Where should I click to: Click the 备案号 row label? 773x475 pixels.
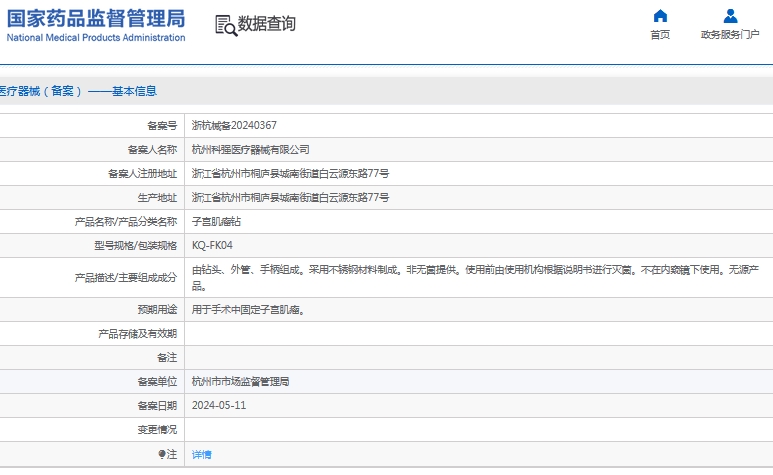coord(162,126)
